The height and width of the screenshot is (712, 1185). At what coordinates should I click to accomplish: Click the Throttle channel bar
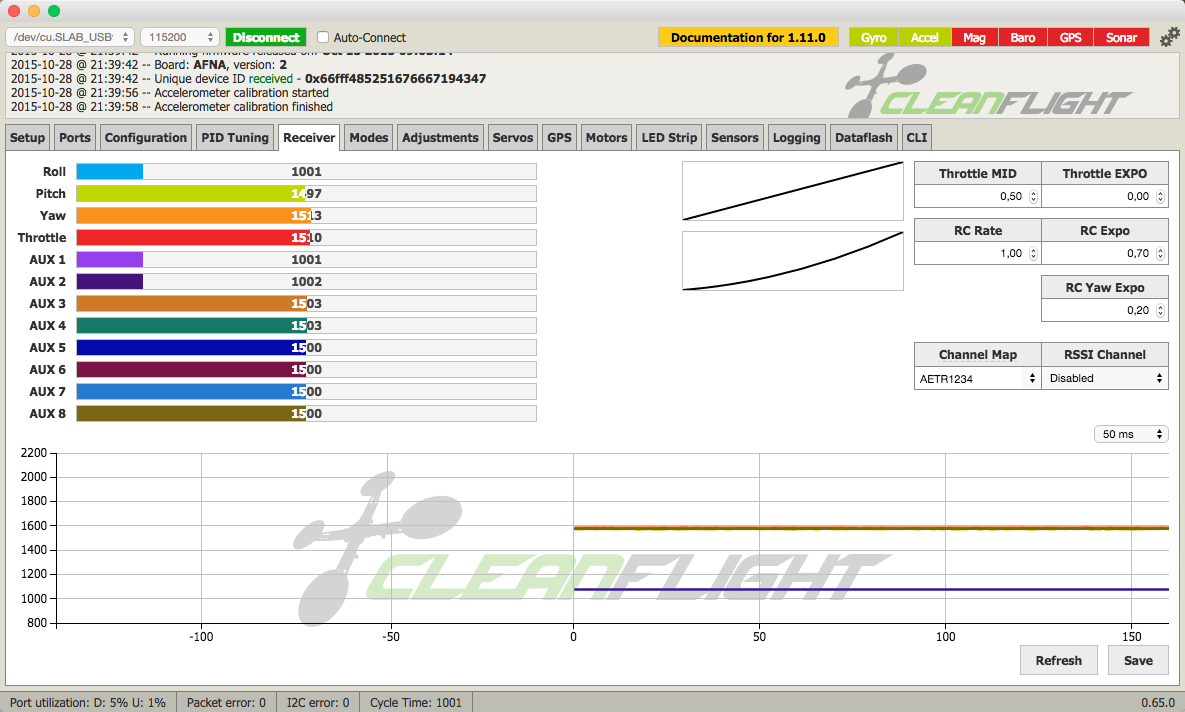coord(306,237)
